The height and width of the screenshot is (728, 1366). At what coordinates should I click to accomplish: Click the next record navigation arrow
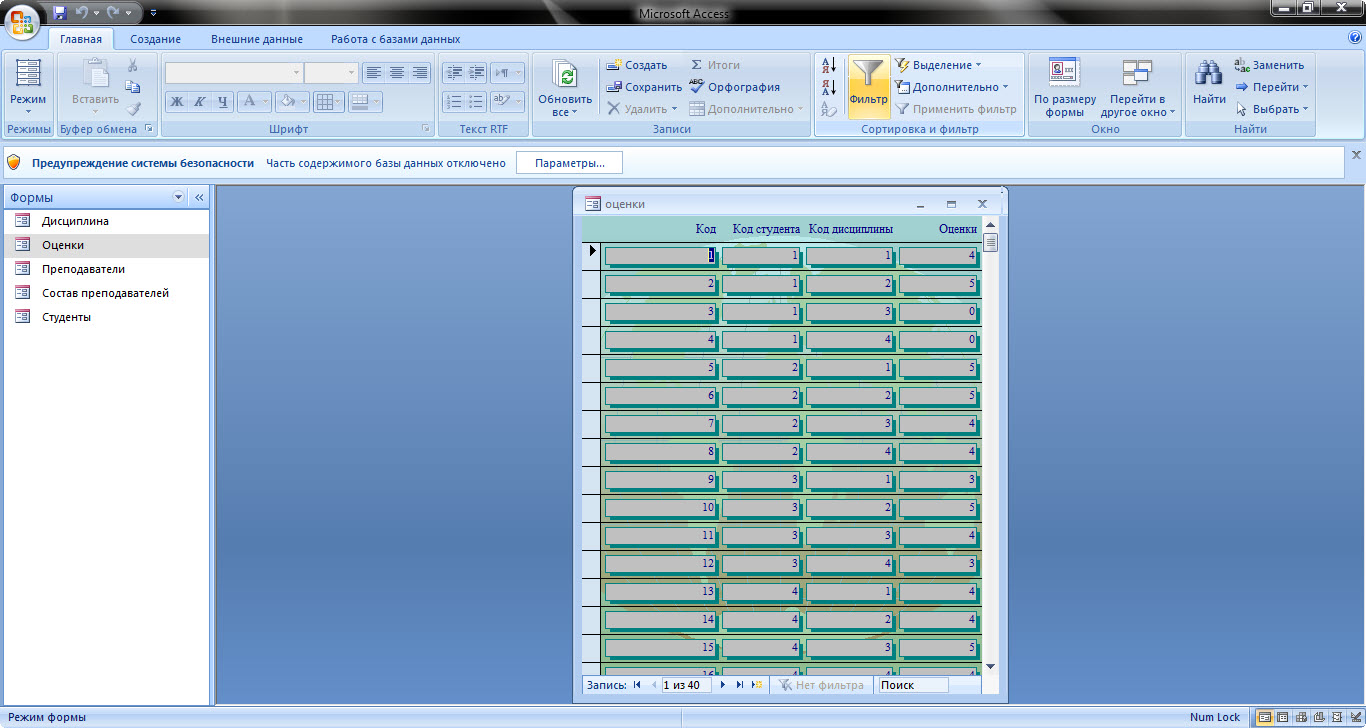tap(723, 685)
